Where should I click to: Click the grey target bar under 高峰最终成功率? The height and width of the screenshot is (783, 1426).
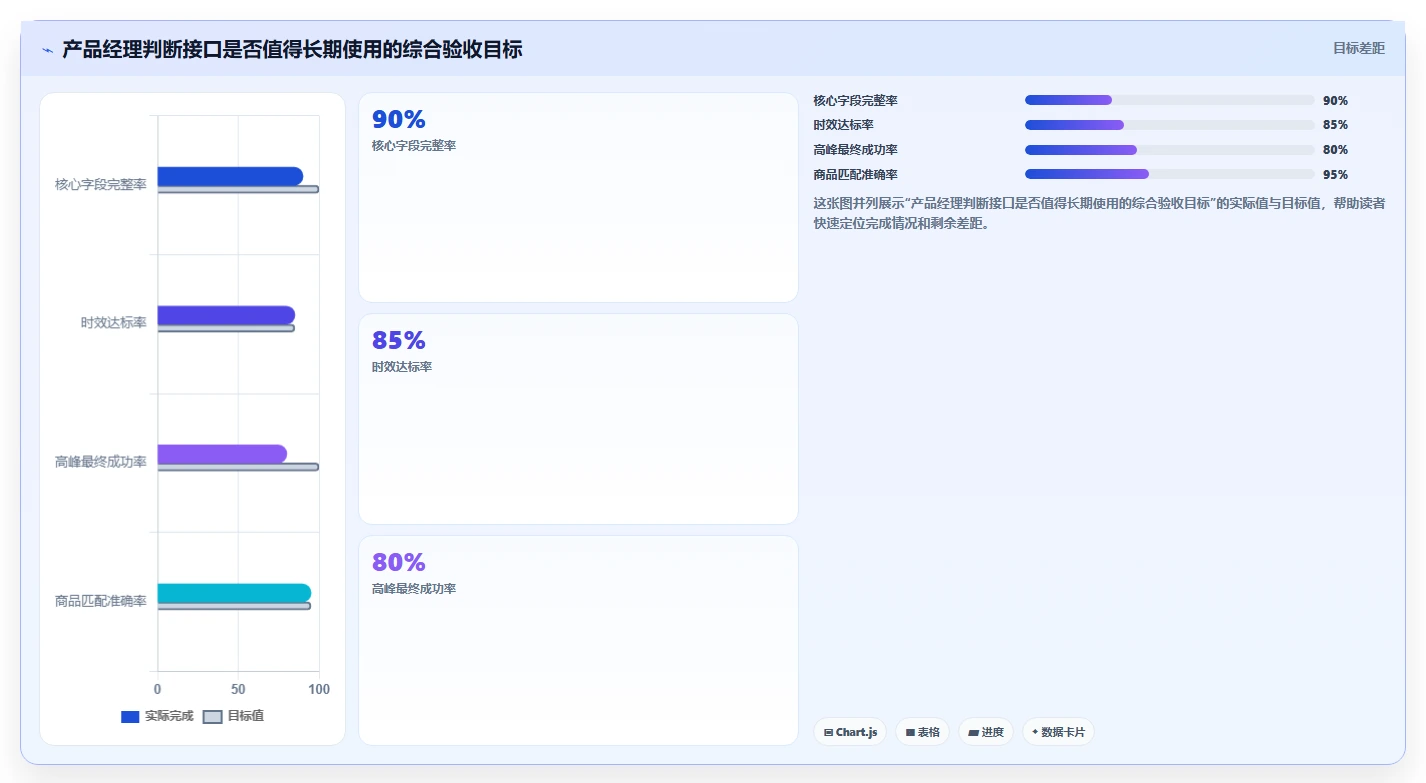[238, 467]
